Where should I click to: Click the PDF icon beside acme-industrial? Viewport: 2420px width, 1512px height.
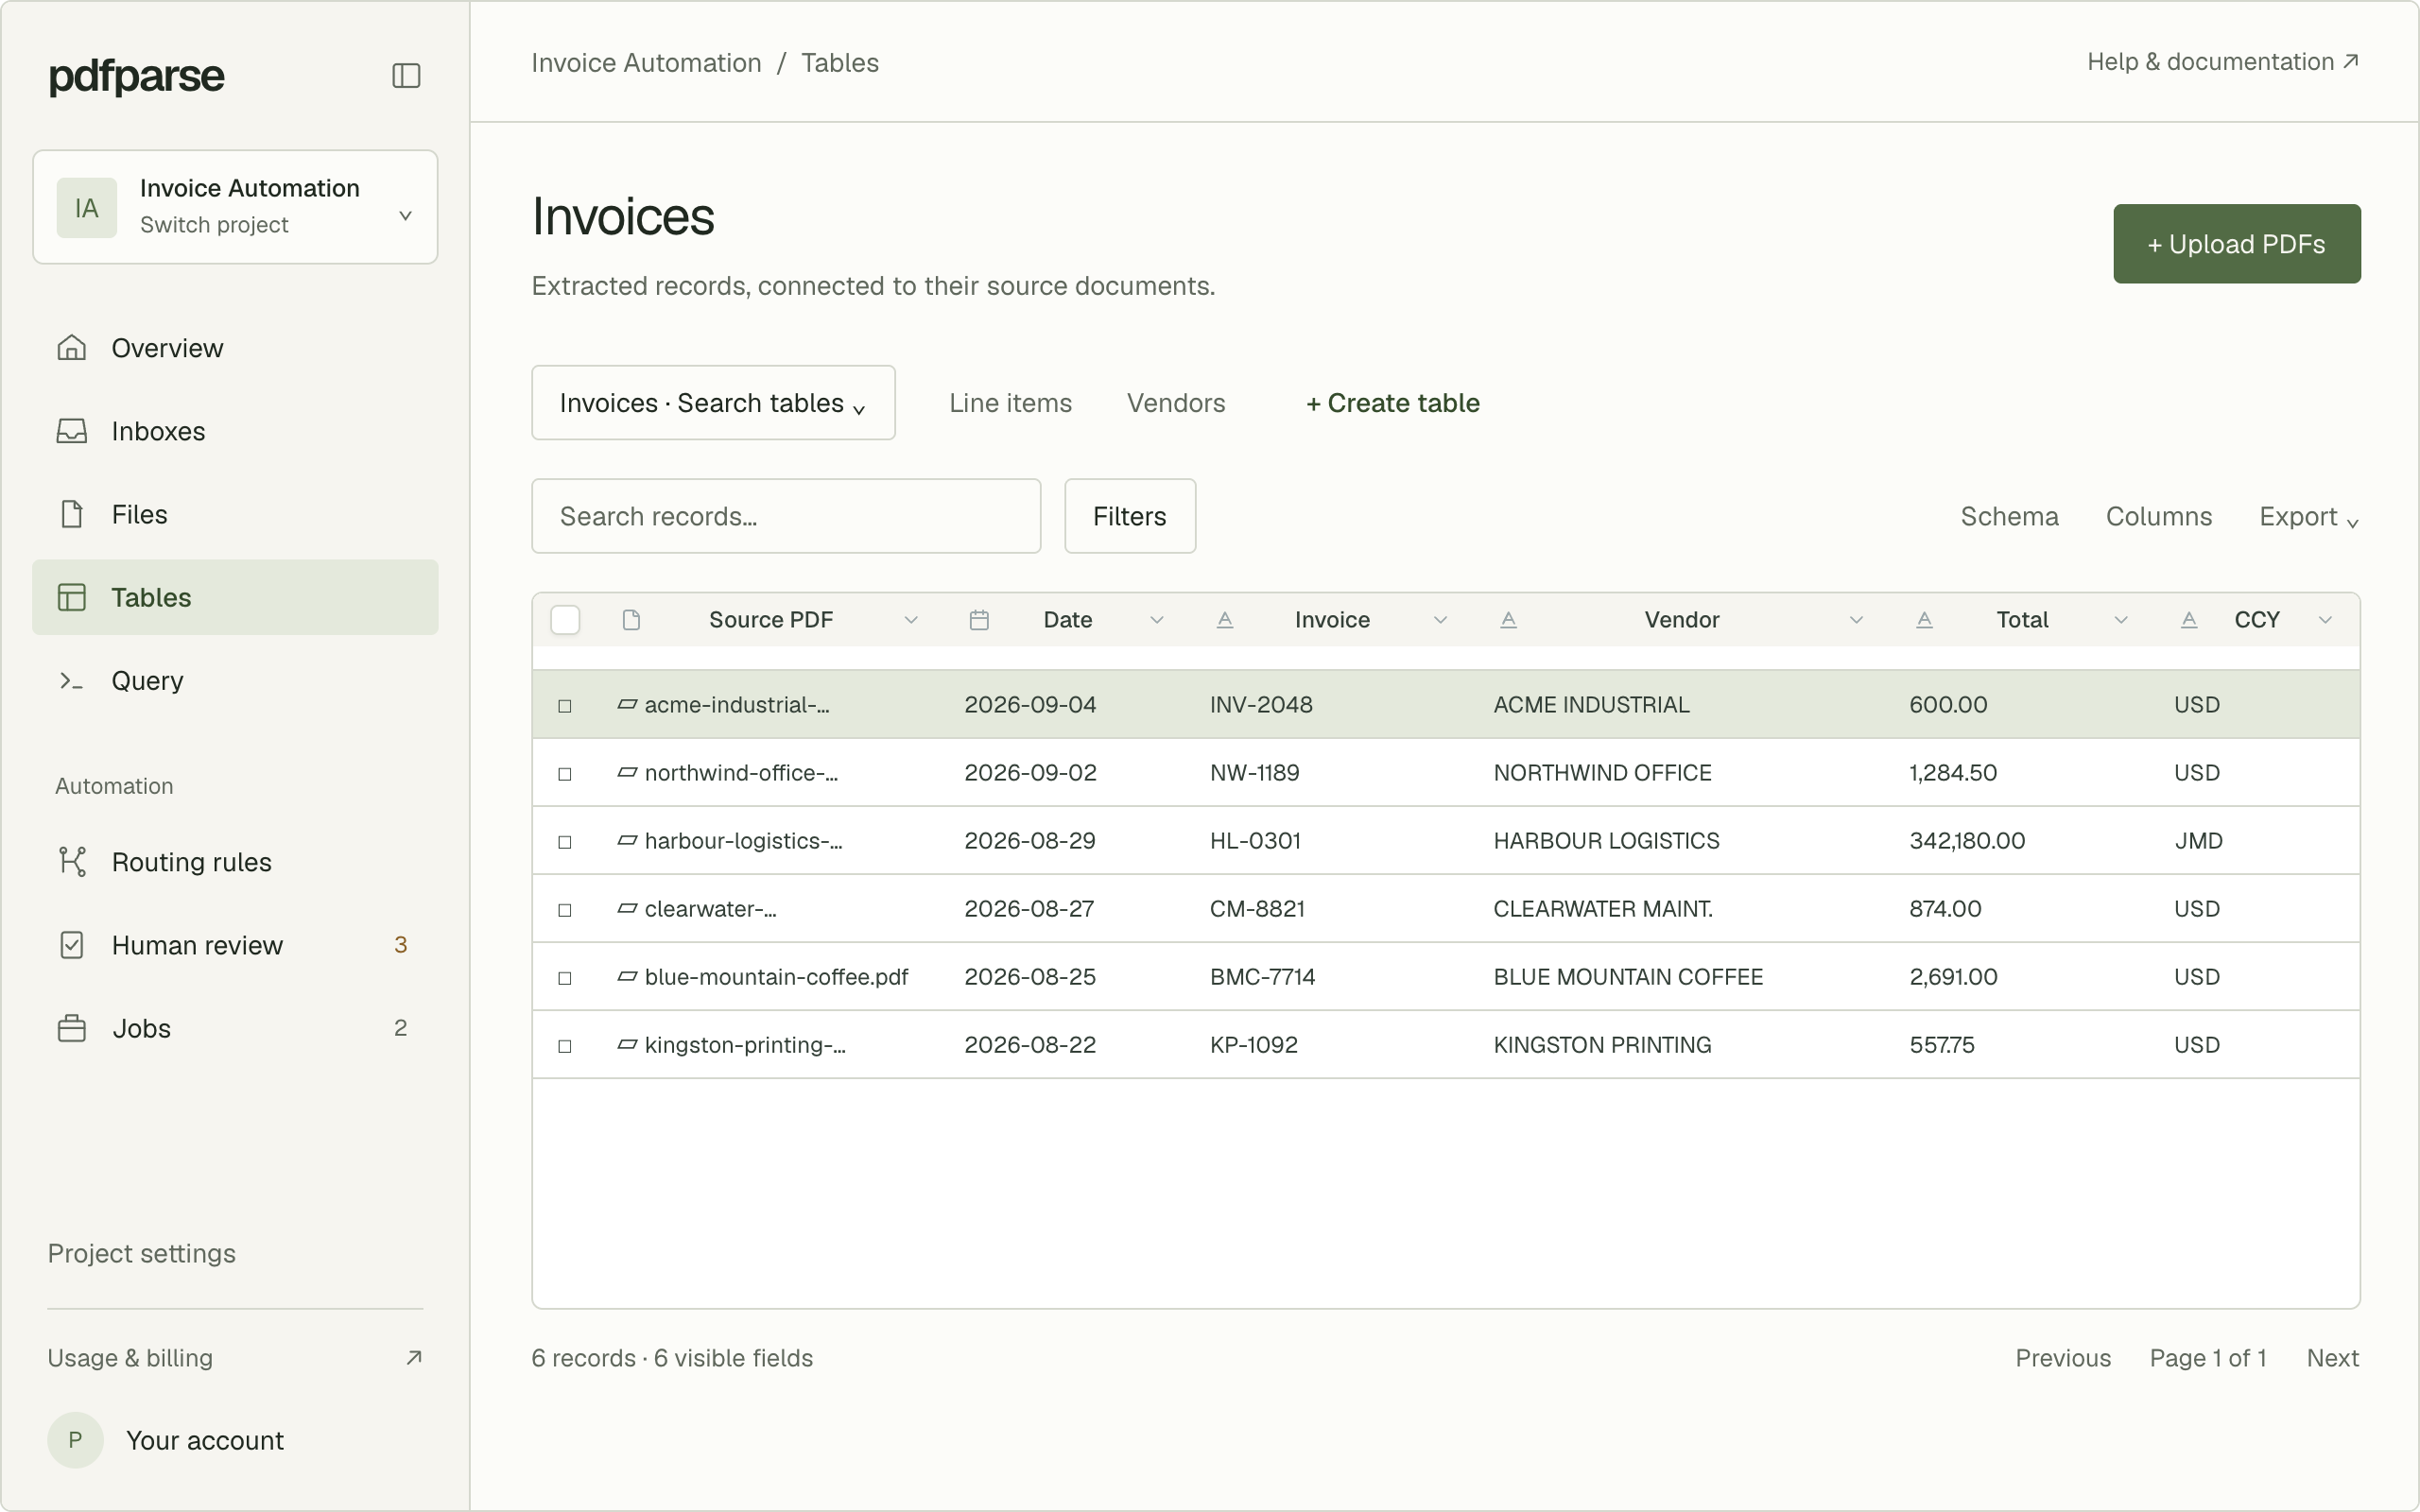coord(627,705)
